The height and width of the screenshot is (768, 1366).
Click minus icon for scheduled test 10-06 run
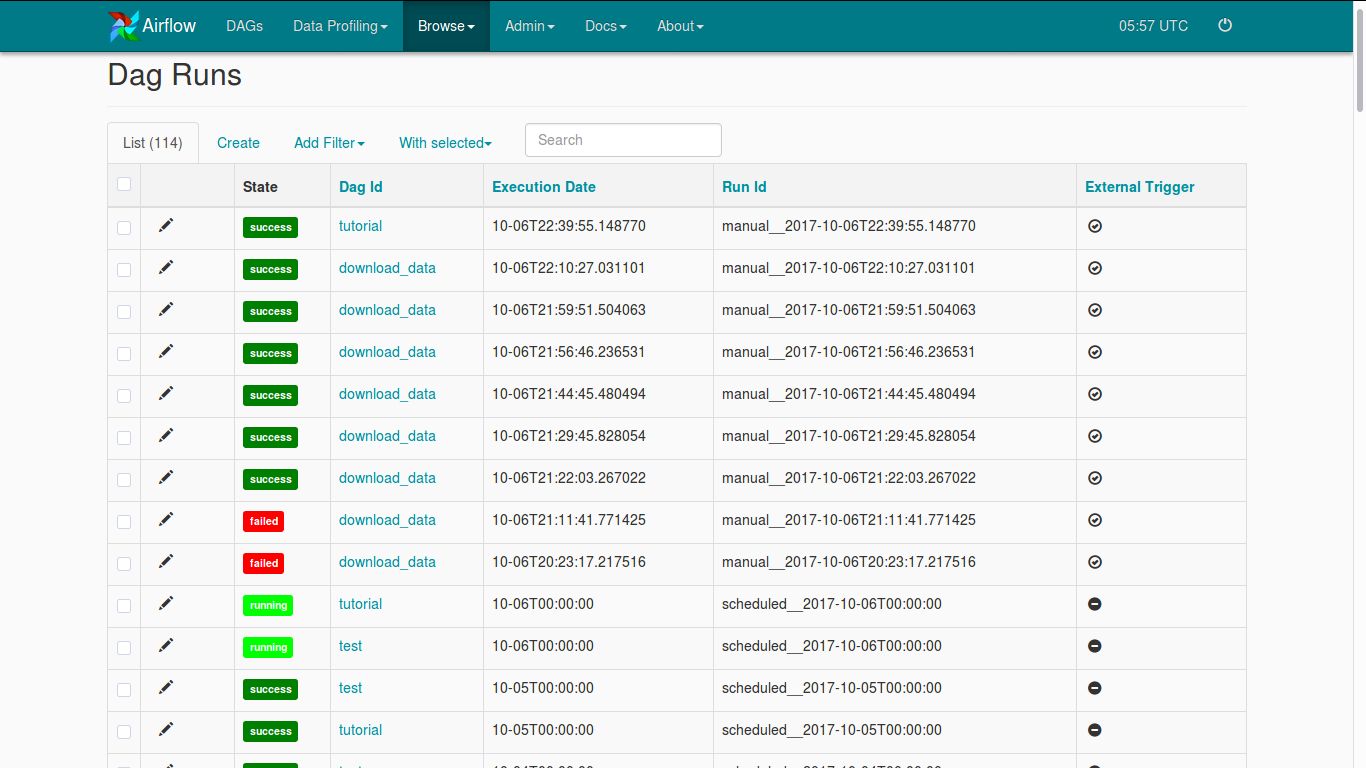[x=1094, y=647]
